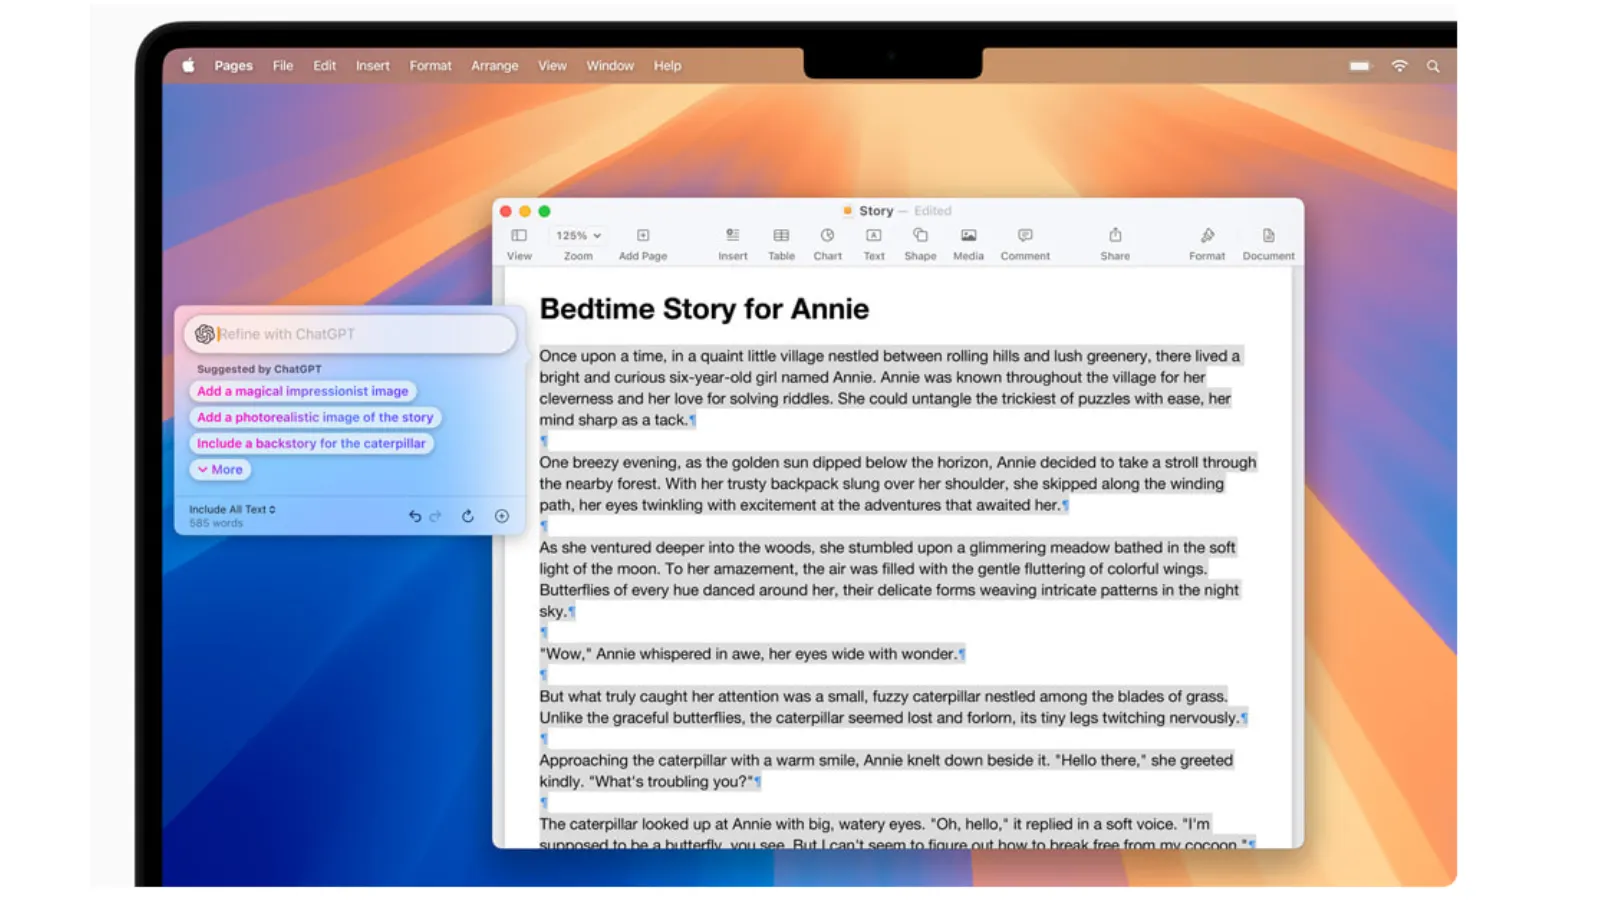Expand the More suggestions chevron

click(220, 470)
